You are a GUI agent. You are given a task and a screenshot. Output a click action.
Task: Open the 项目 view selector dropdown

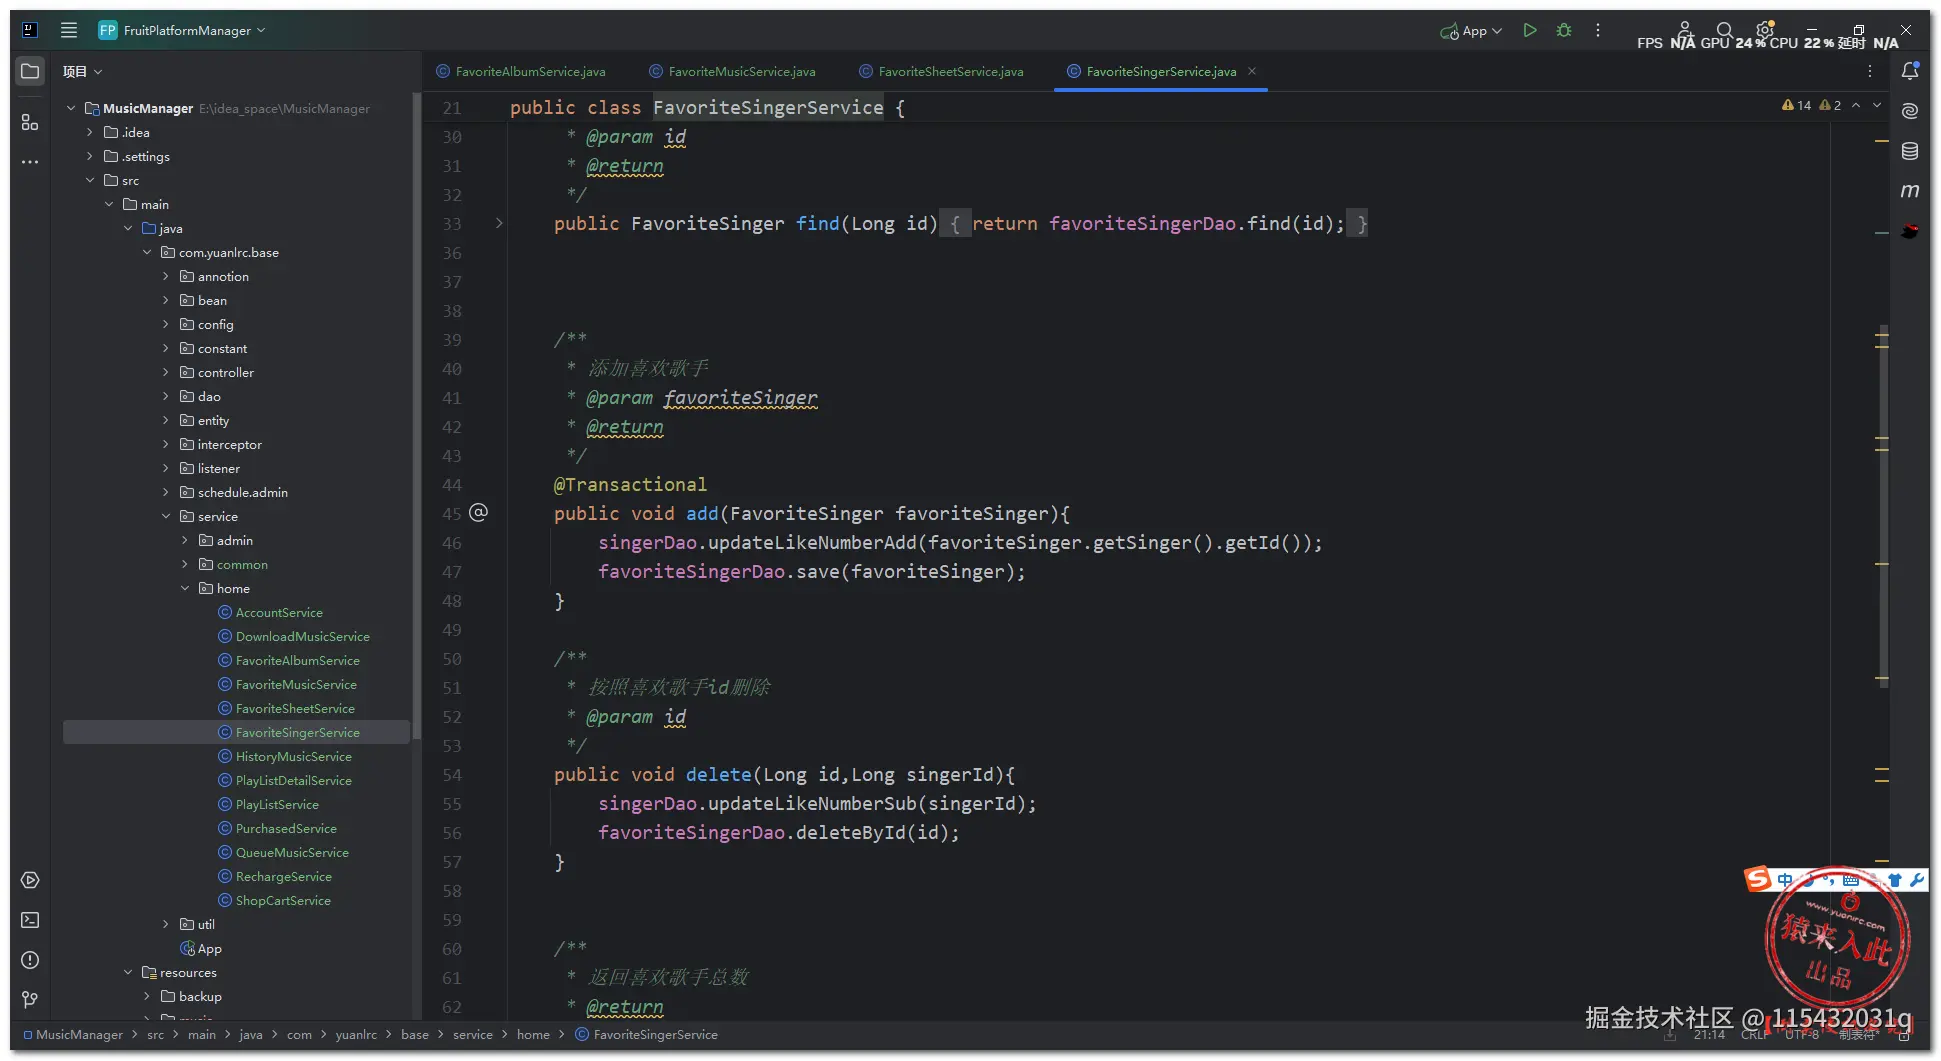tap(82, 71)
